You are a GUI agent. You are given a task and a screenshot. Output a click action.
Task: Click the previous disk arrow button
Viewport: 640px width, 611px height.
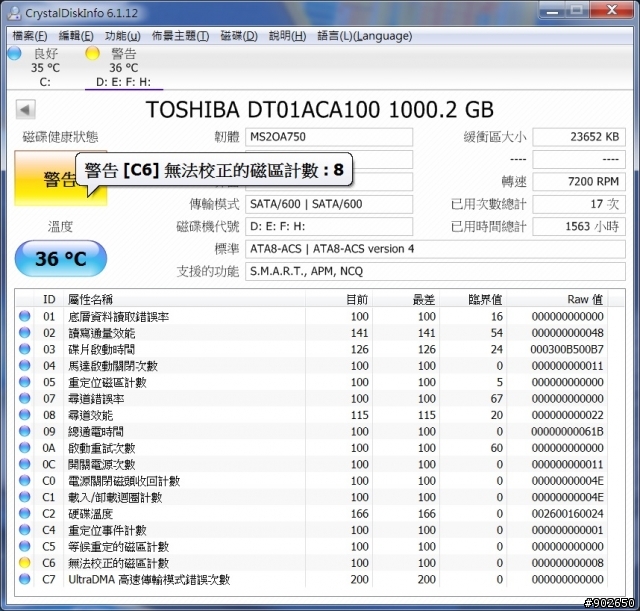click(x=25, y=109)
